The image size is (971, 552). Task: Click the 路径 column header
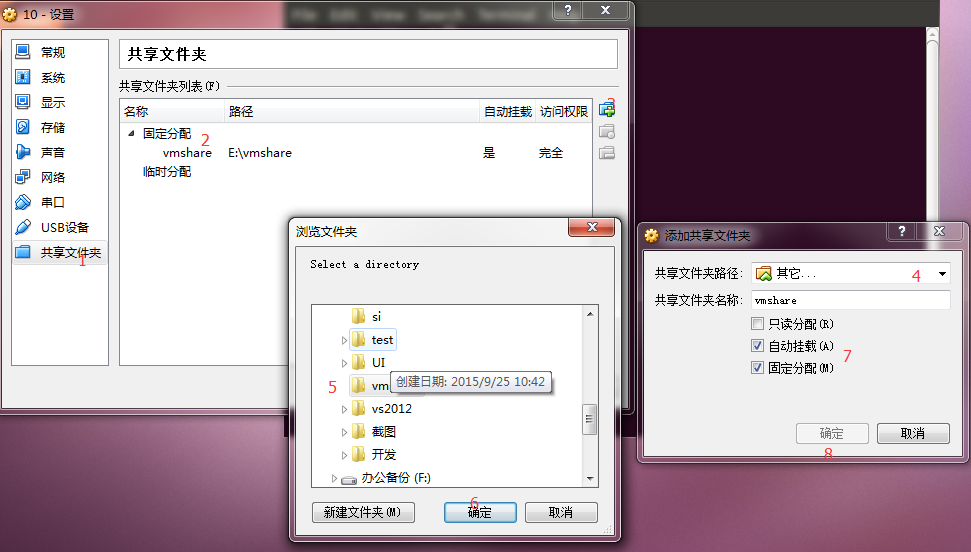(352, 112)
